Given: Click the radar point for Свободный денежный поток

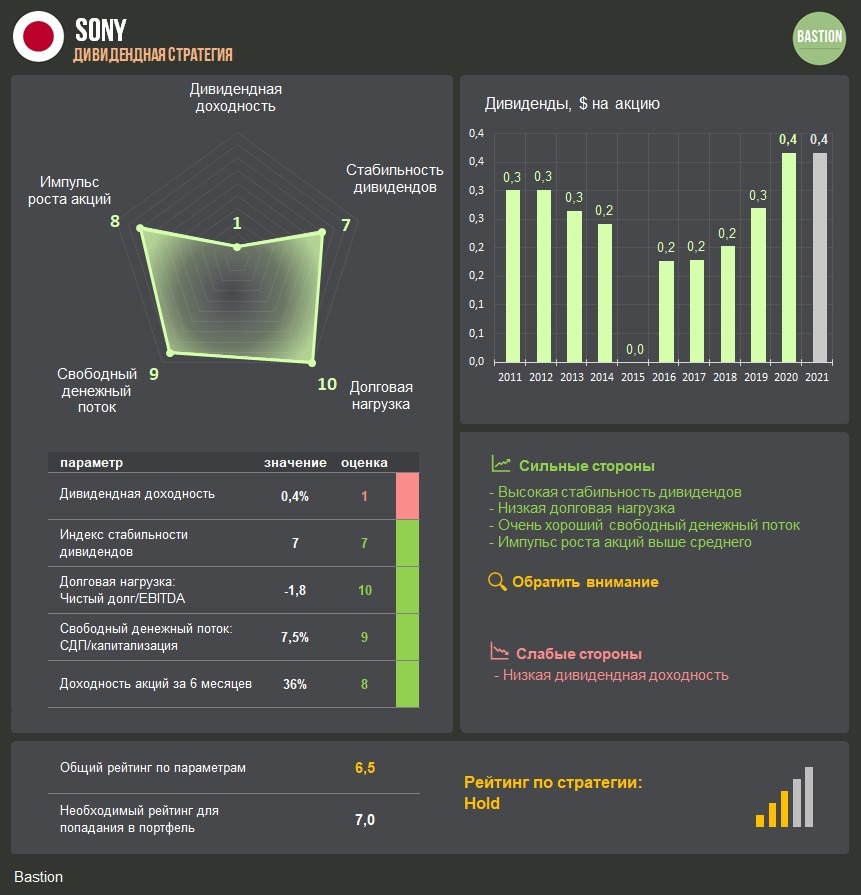Looking at the screenshot, I should [170, 353].
